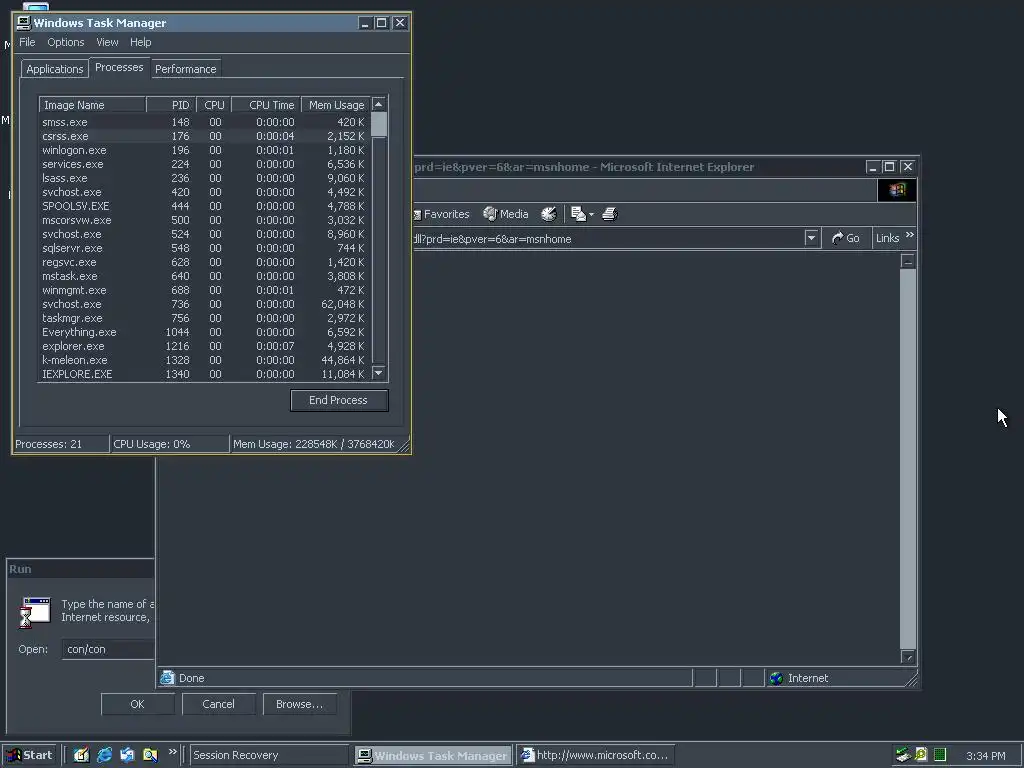This screenshot has height=768, width=1024.
Task: Select the services.exe process row
Action: [x=204, y=164]
